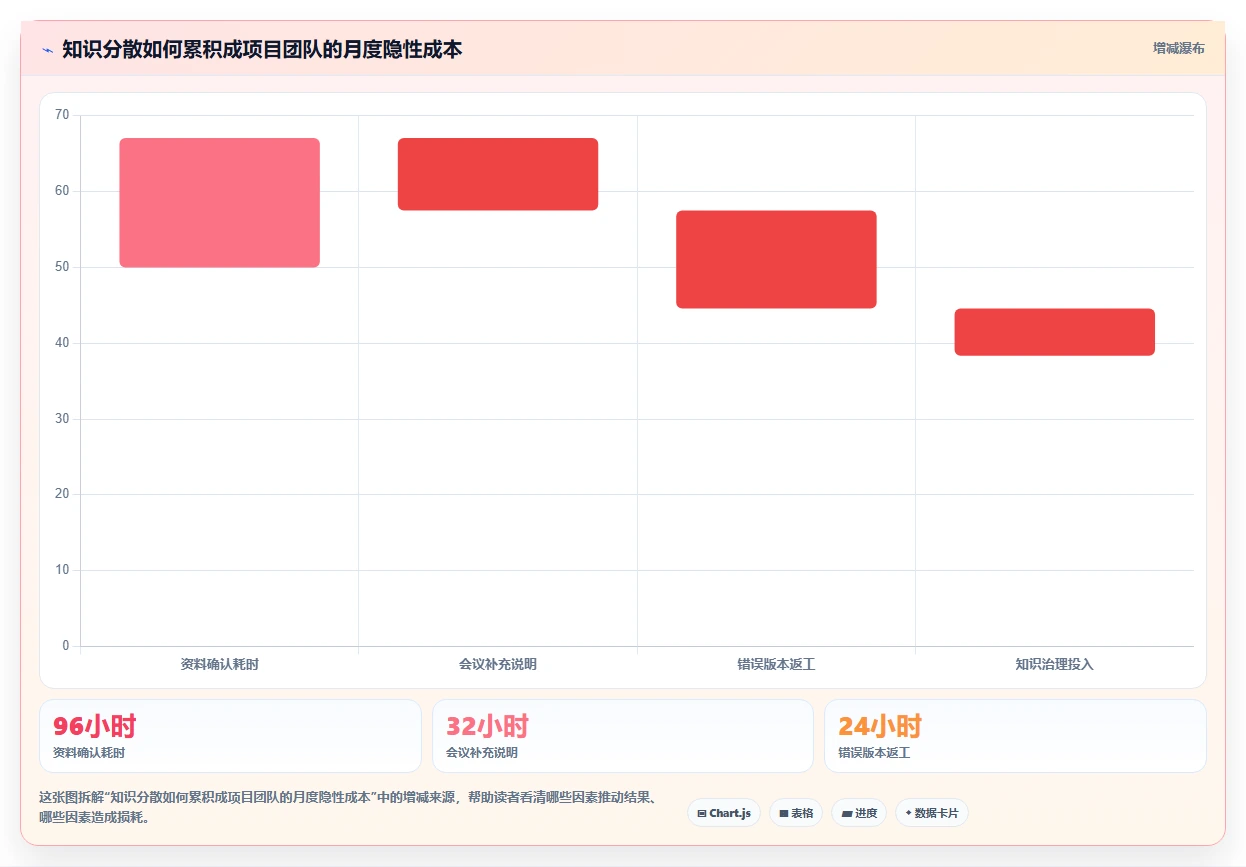This screenshot has width=1246, height=867.
Task: Click the 资料确认耗时 caption under 96小时
Action: coord(89,752)
